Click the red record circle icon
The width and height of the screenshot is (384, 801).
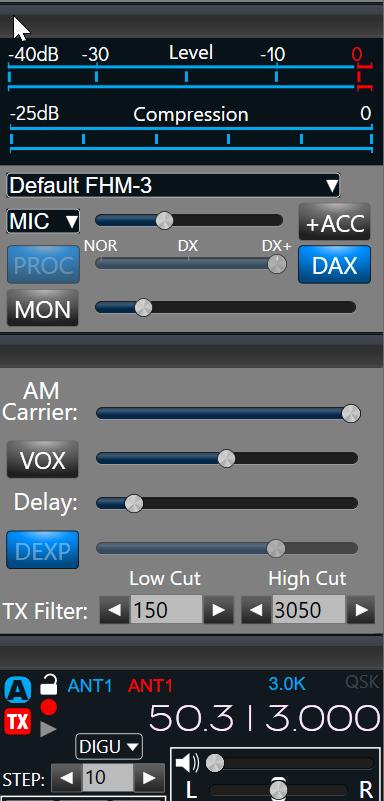point(49,708)
